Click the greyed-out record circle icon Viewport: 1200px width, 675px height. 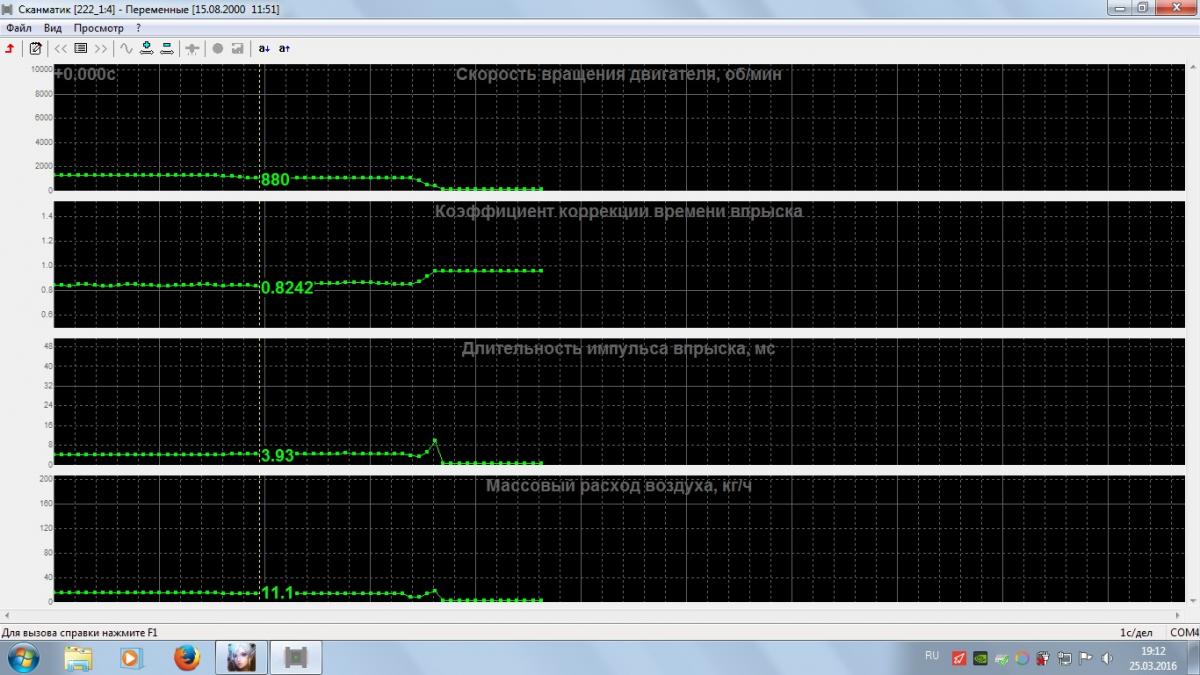click(218, 48)
